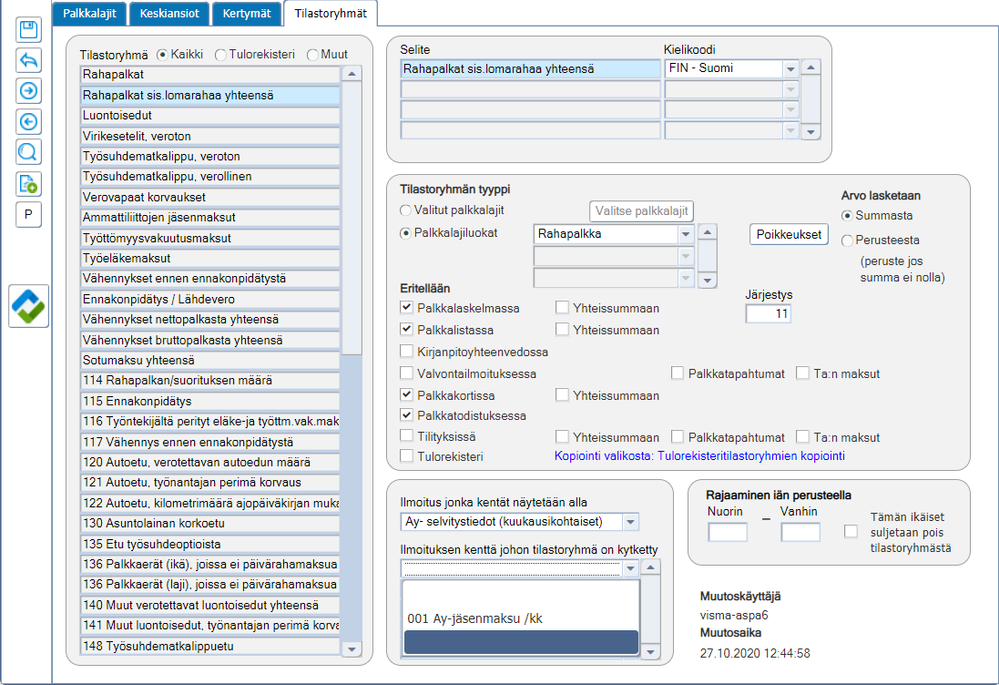Click the Palkkalajiluokat scroll-up arrow

(707, 233)
